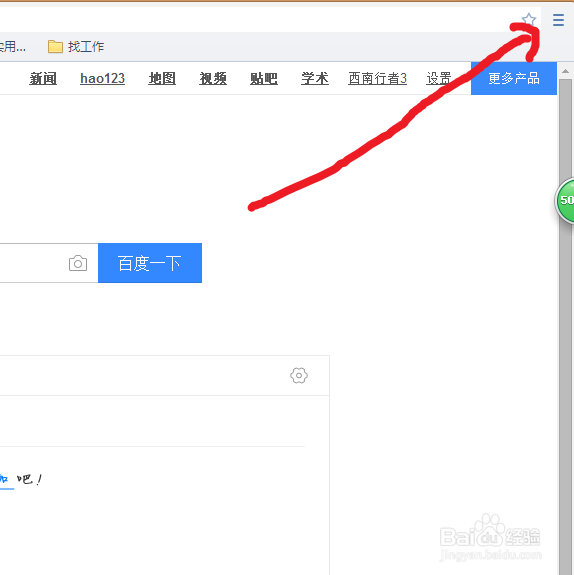The width and height of the screenshot is (574, 575).
Task: Open the 找工作 bookmarks folder
Action: (76, 47)
